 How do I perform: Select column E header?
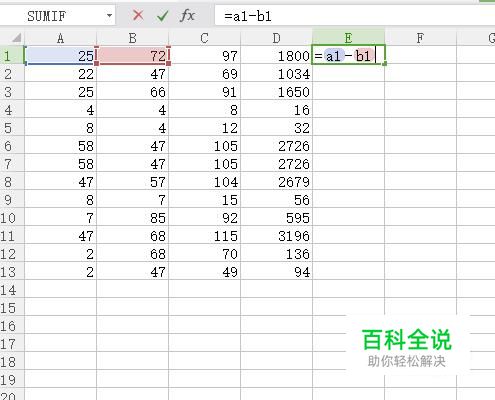tap(348, 38)
